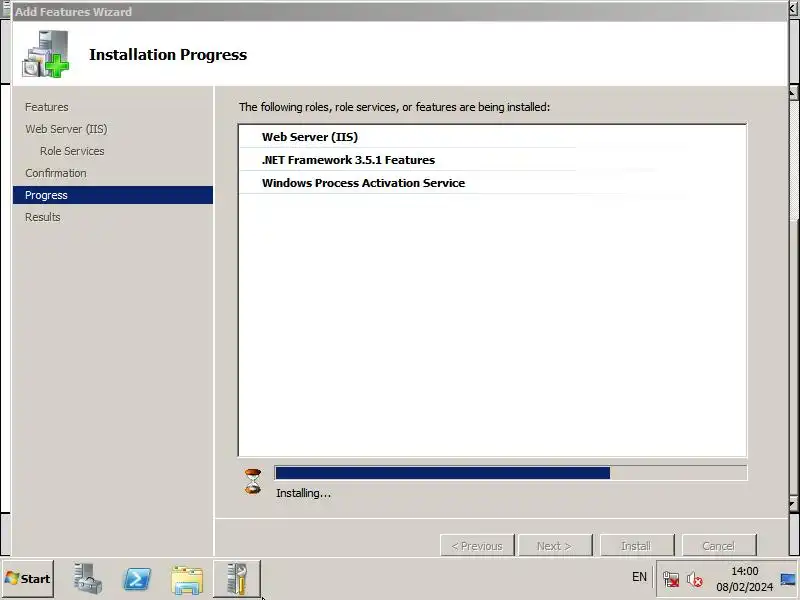Image resolution: width=800 pixels, height=600 pixels.
Task: Click the background window scrollbar down arrow
Action: tap(793, 504)
